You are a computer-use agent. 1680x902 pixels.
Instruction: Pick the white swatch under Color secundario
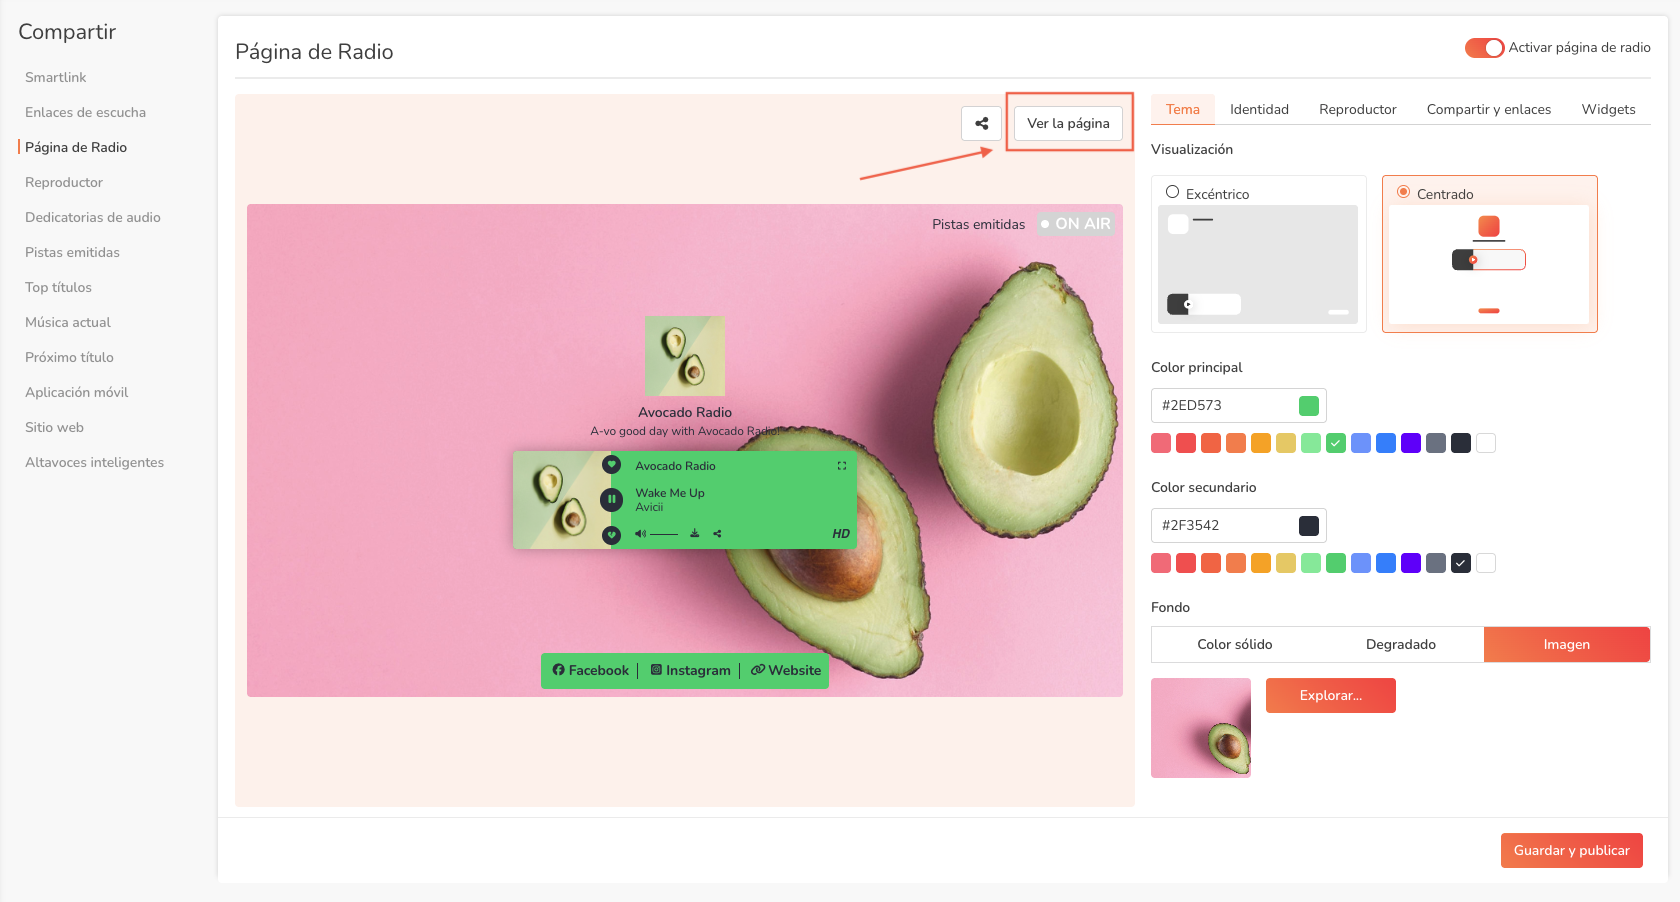pos(1486,563)
